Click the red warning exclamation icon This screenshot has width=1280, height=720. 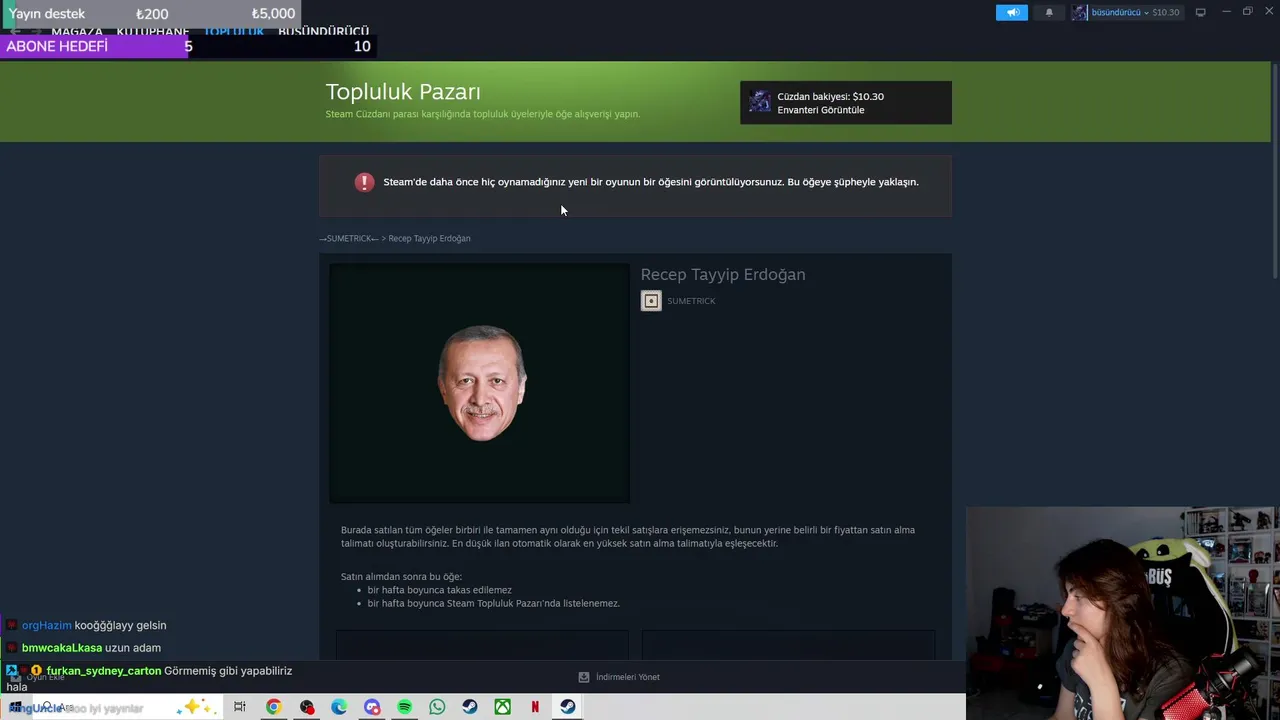click(x=364, y=182)
